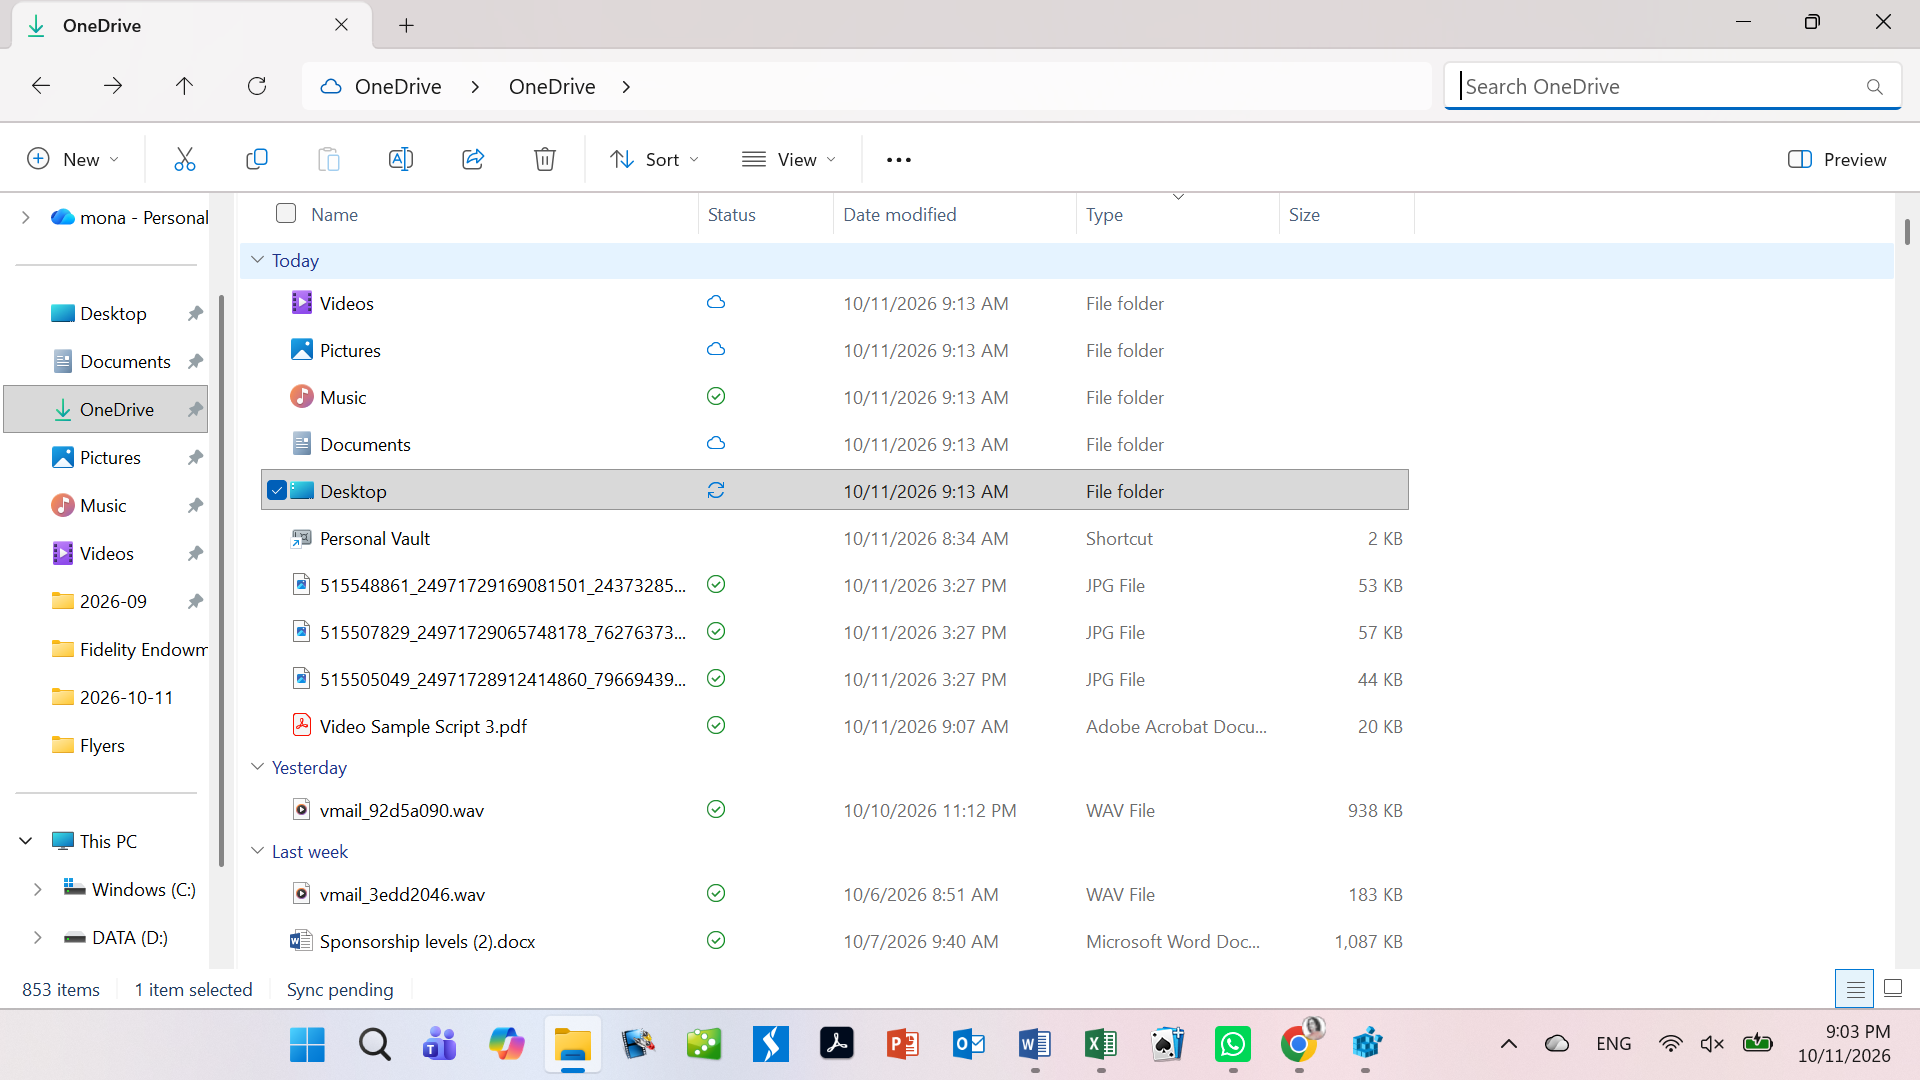Add a new tab with plus button

point(406,25)
